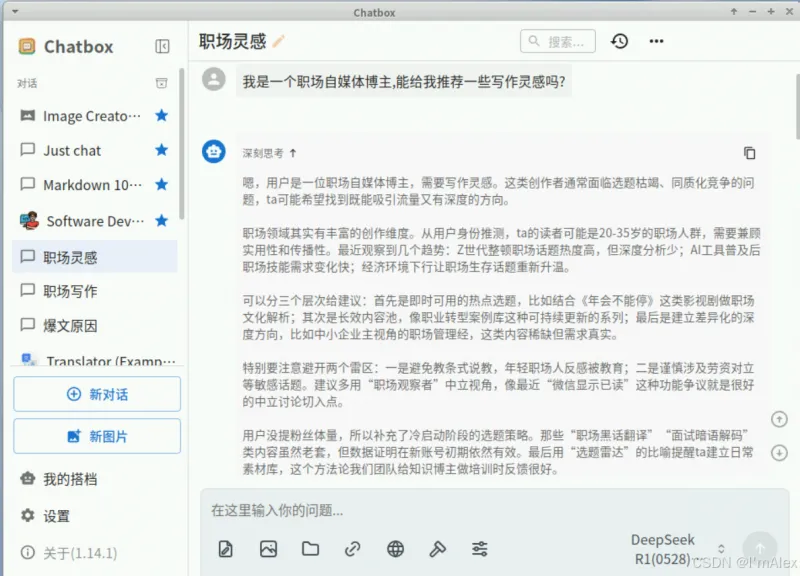Open 设置 settings in sidebar
This screenshot has width=800, height=576.
tap(56, 516)
